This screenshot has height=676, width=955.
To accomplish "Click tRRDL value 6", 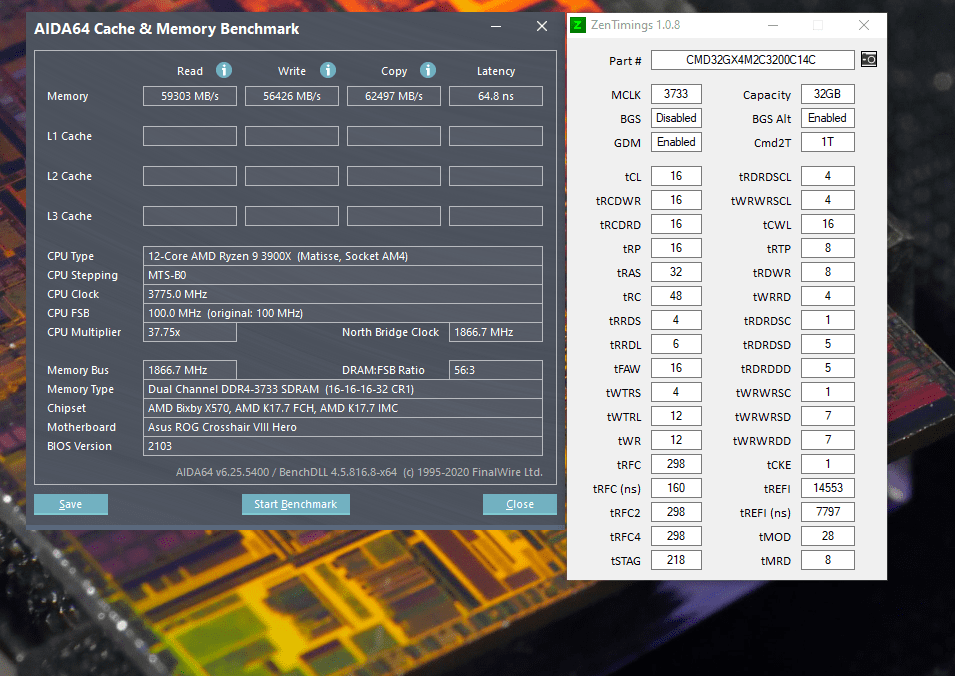I will tap(676, 344).
